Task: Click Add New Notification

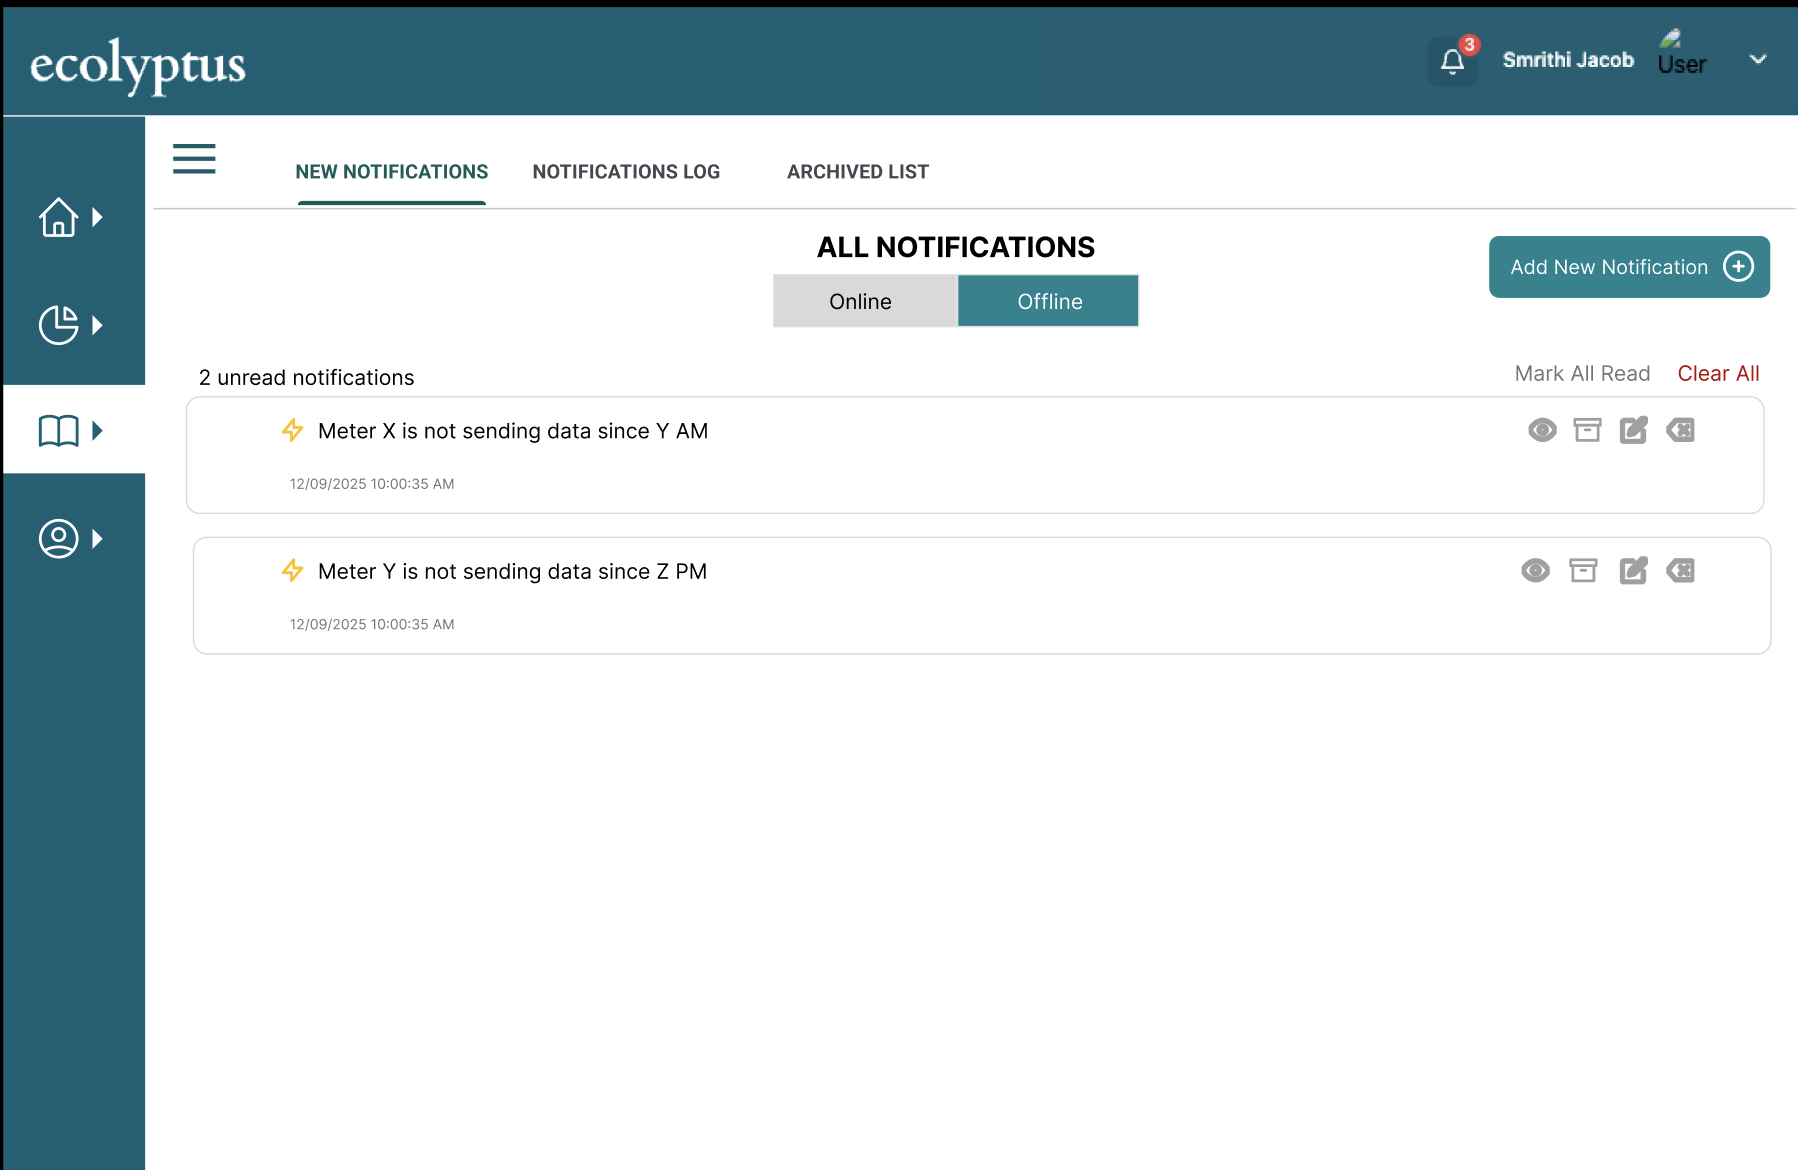Action: point(1628,266)
